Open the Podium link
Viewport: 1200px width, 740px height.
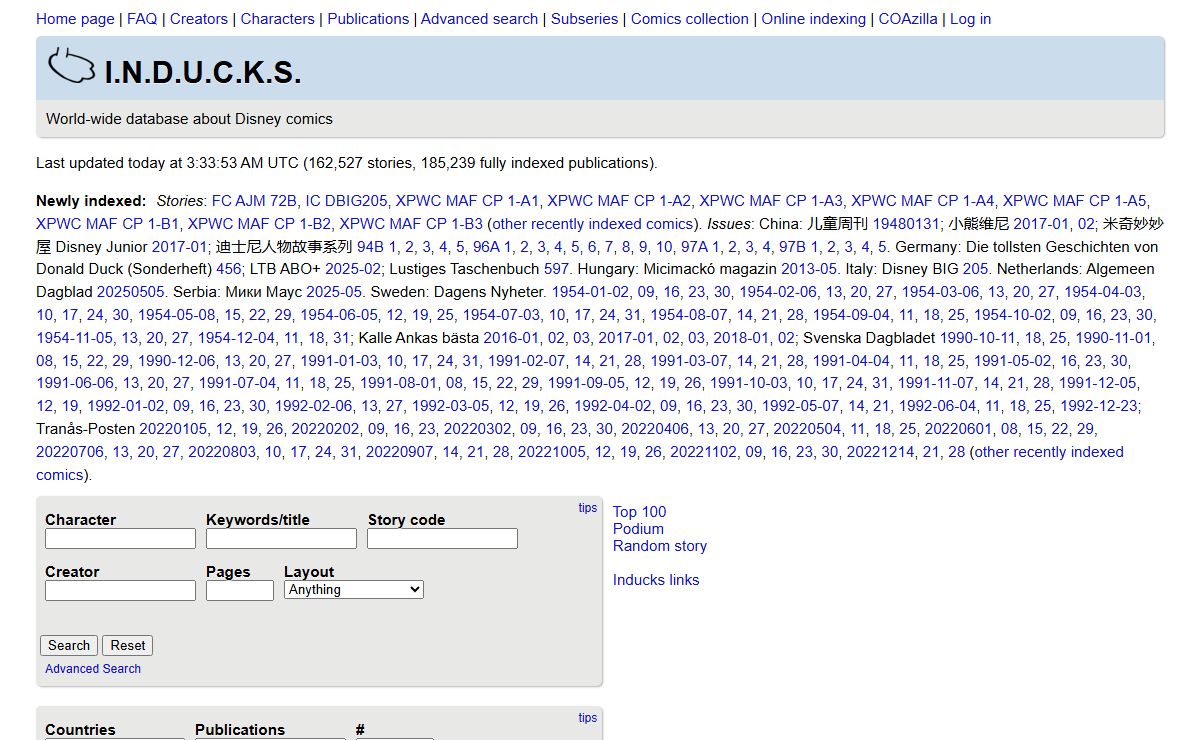pyautogui.click(x=638, y=529)
